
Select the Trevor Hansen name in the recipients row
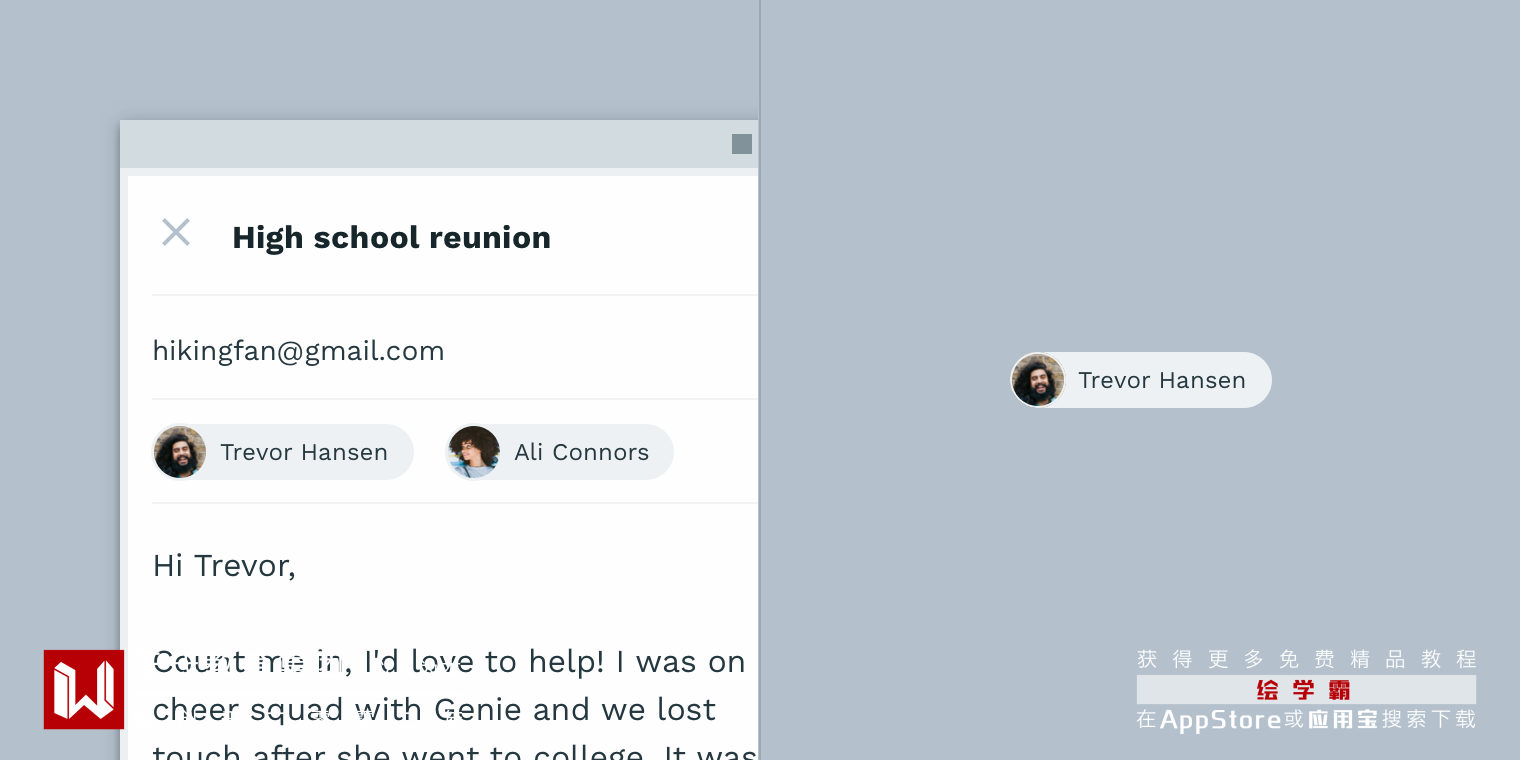304,453
